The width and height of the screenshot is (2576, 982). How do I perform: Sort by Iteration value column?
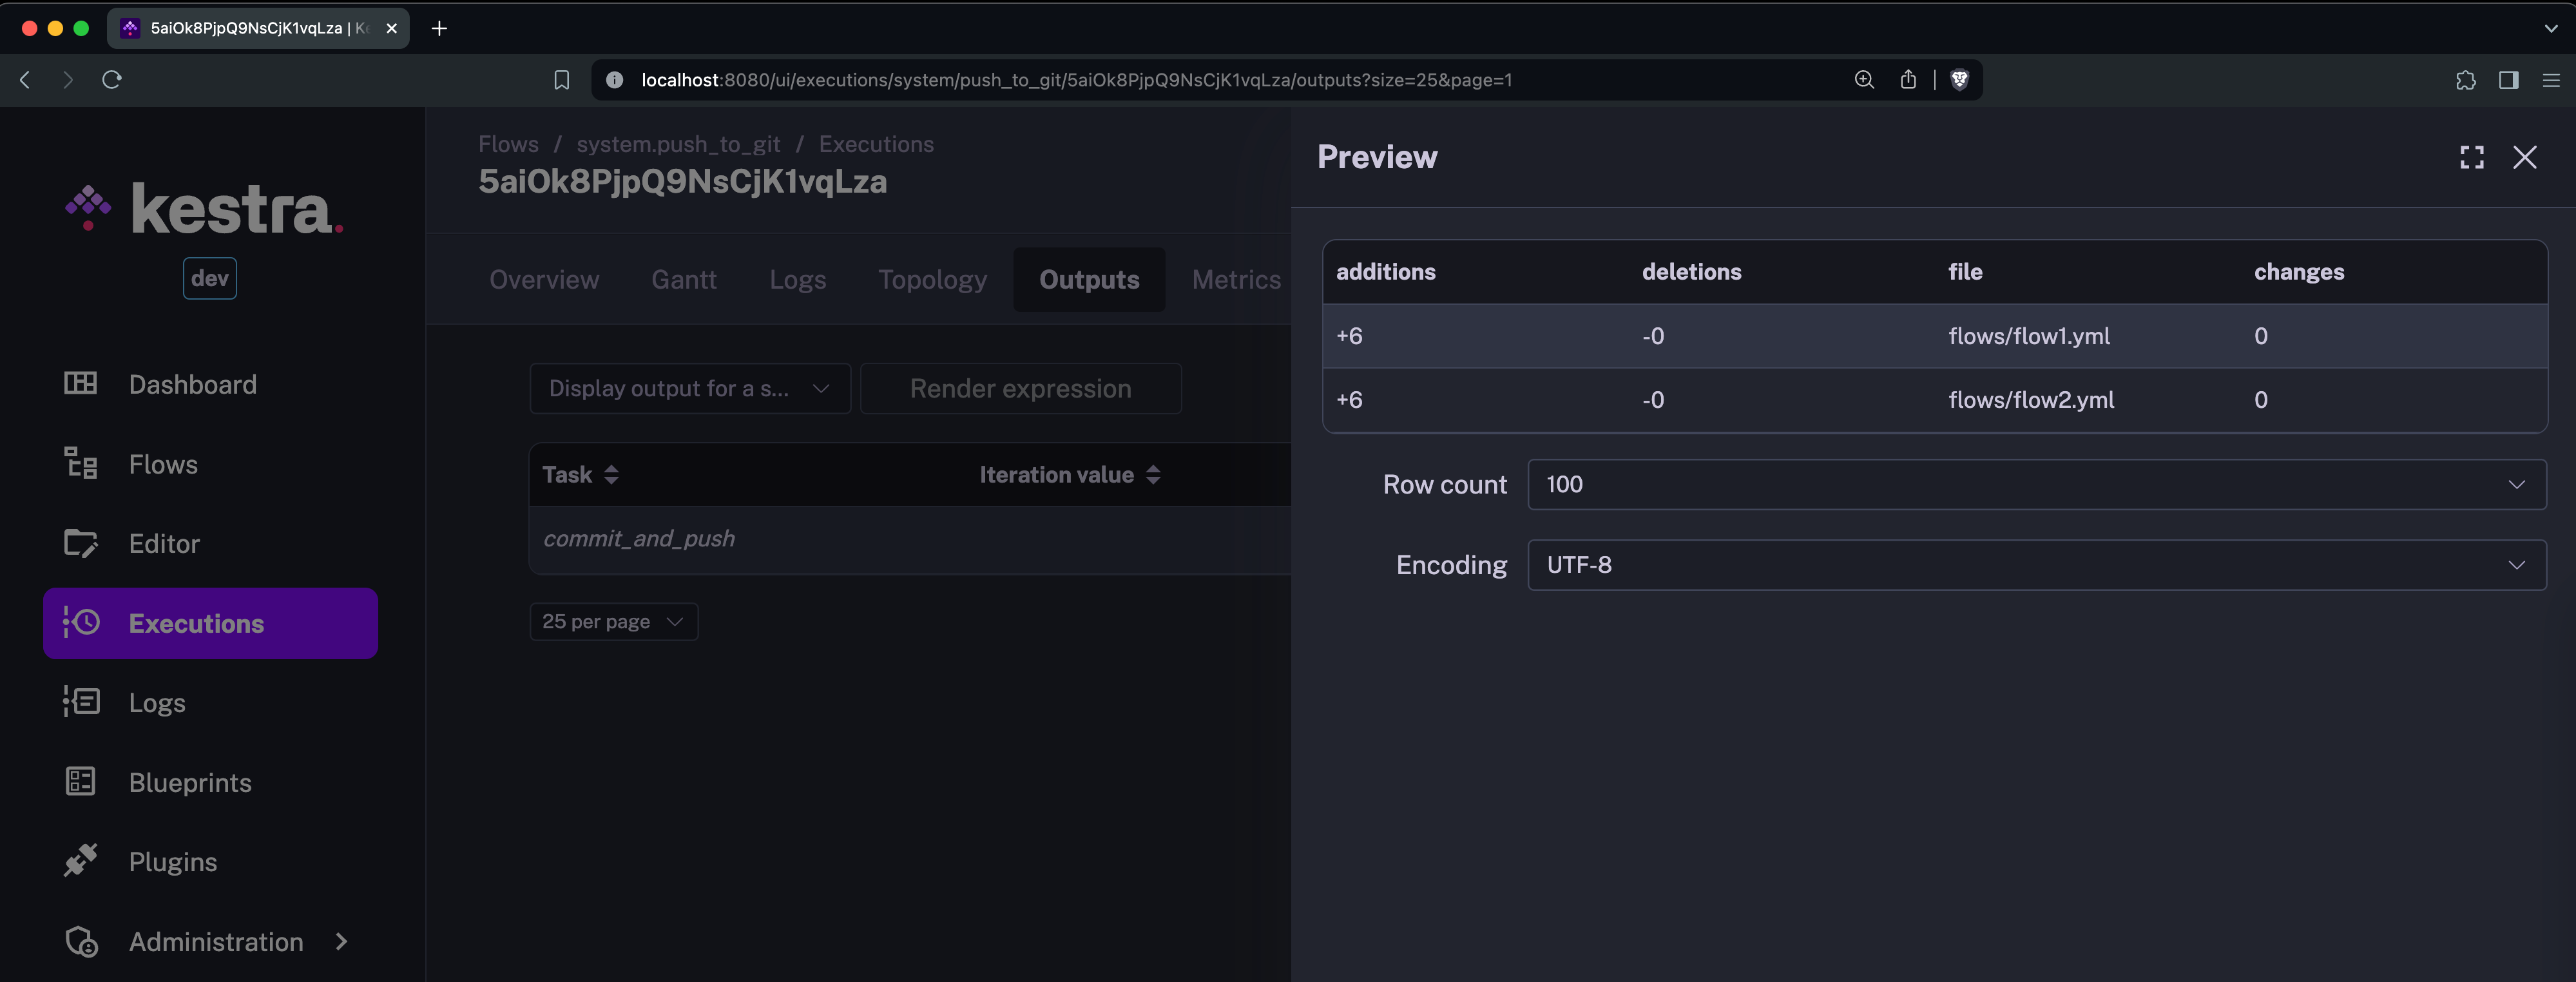tap(1153, 475)
